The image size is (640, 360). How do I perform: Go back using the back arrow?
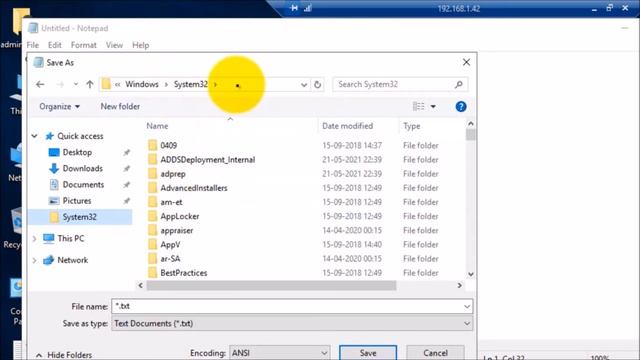(40, 84)
